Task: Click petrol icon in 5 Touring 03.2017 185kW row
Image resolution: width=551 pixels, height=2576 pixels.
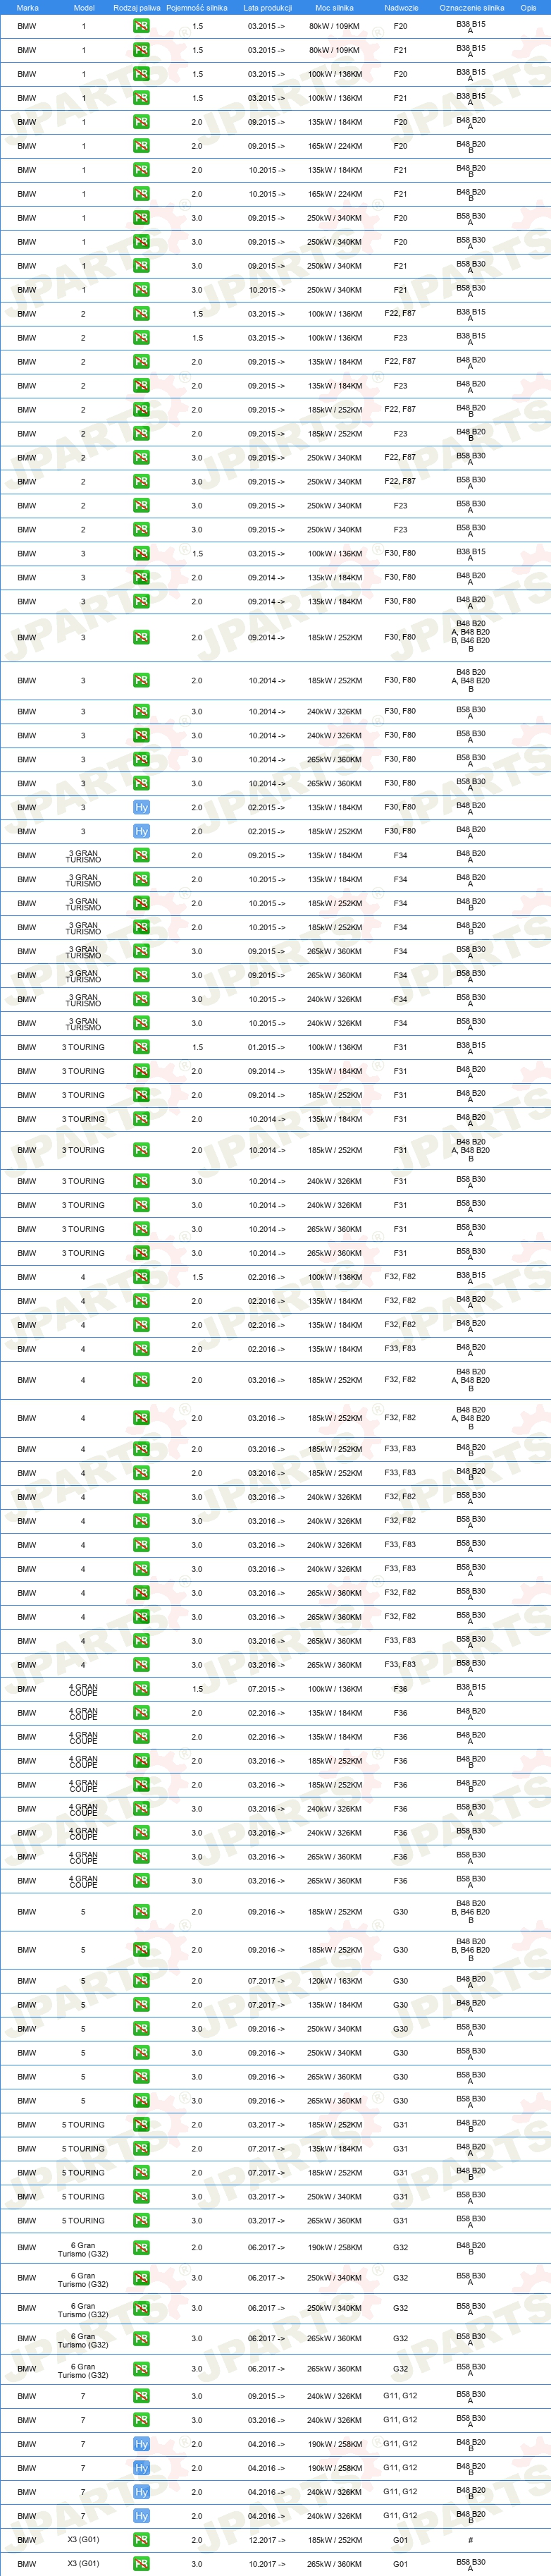Action: coord(141,2125)
